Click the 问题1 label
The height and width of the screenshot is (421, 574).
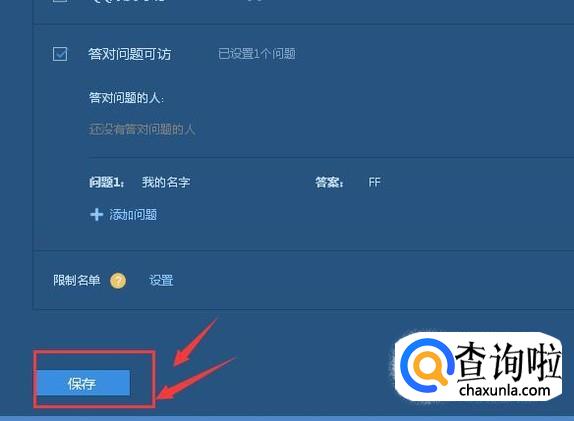(x=107, y=182)
